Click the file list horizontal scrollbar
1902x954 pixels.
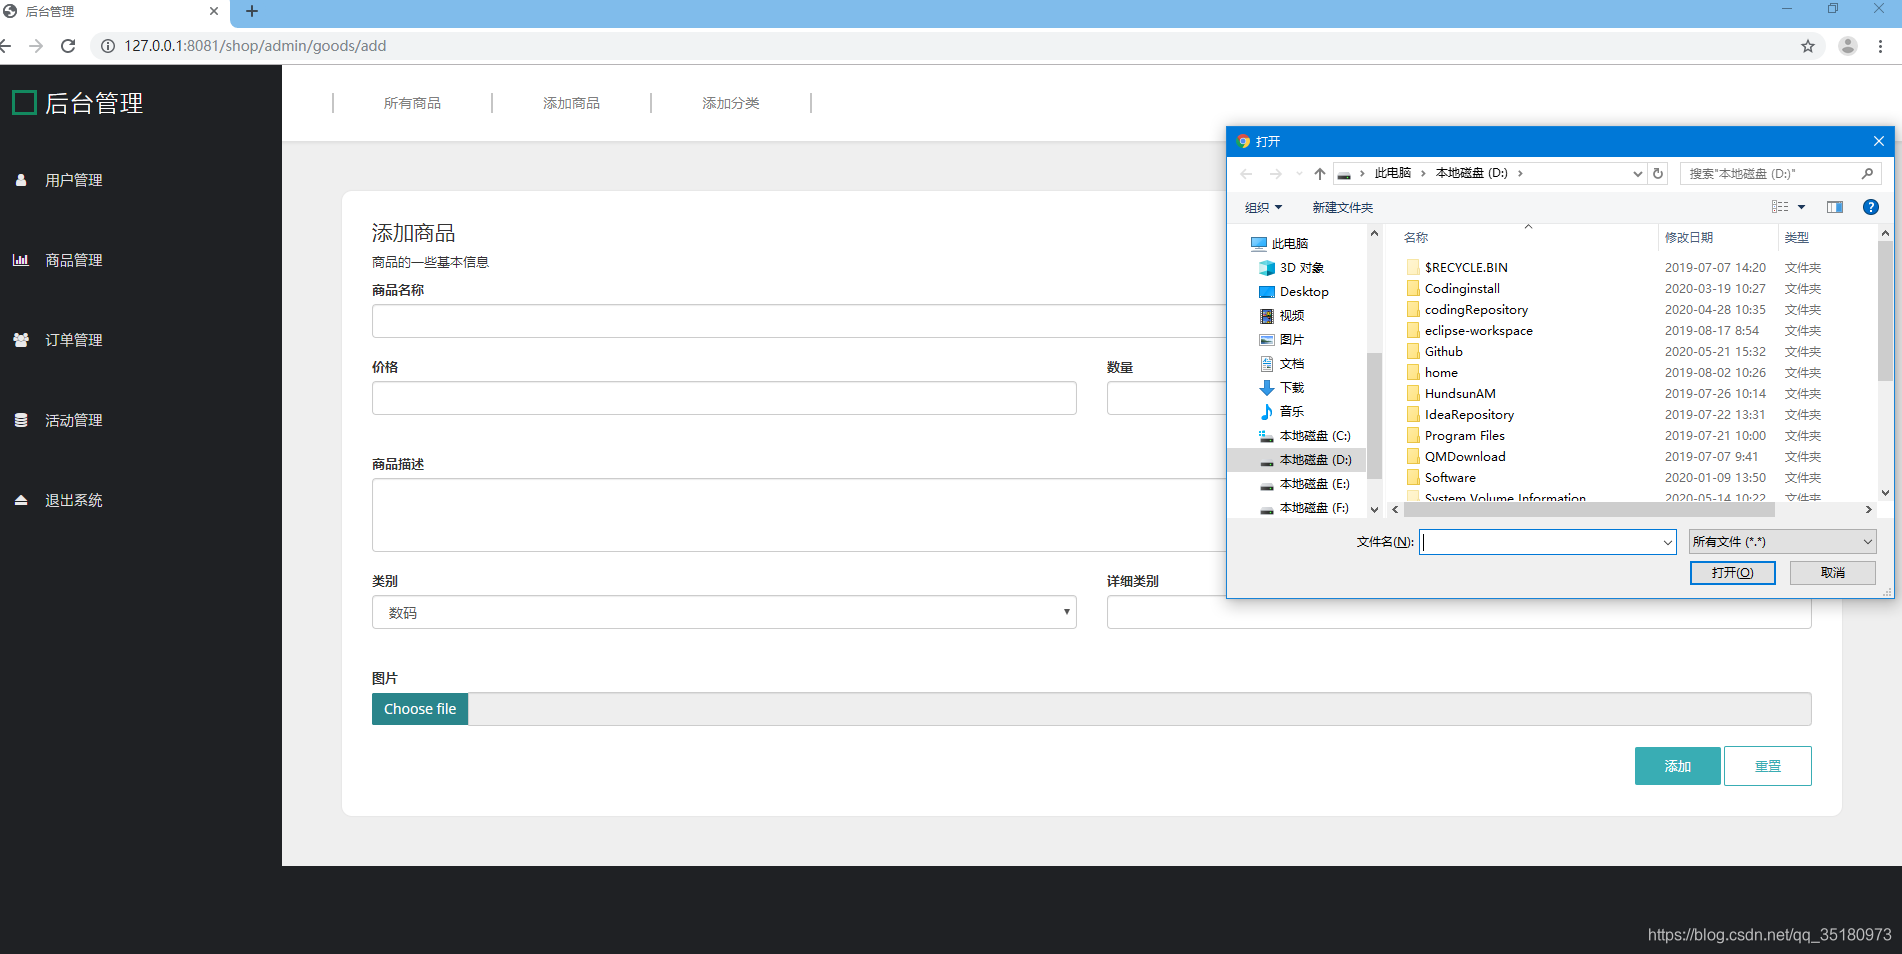tap(1588, 510)
